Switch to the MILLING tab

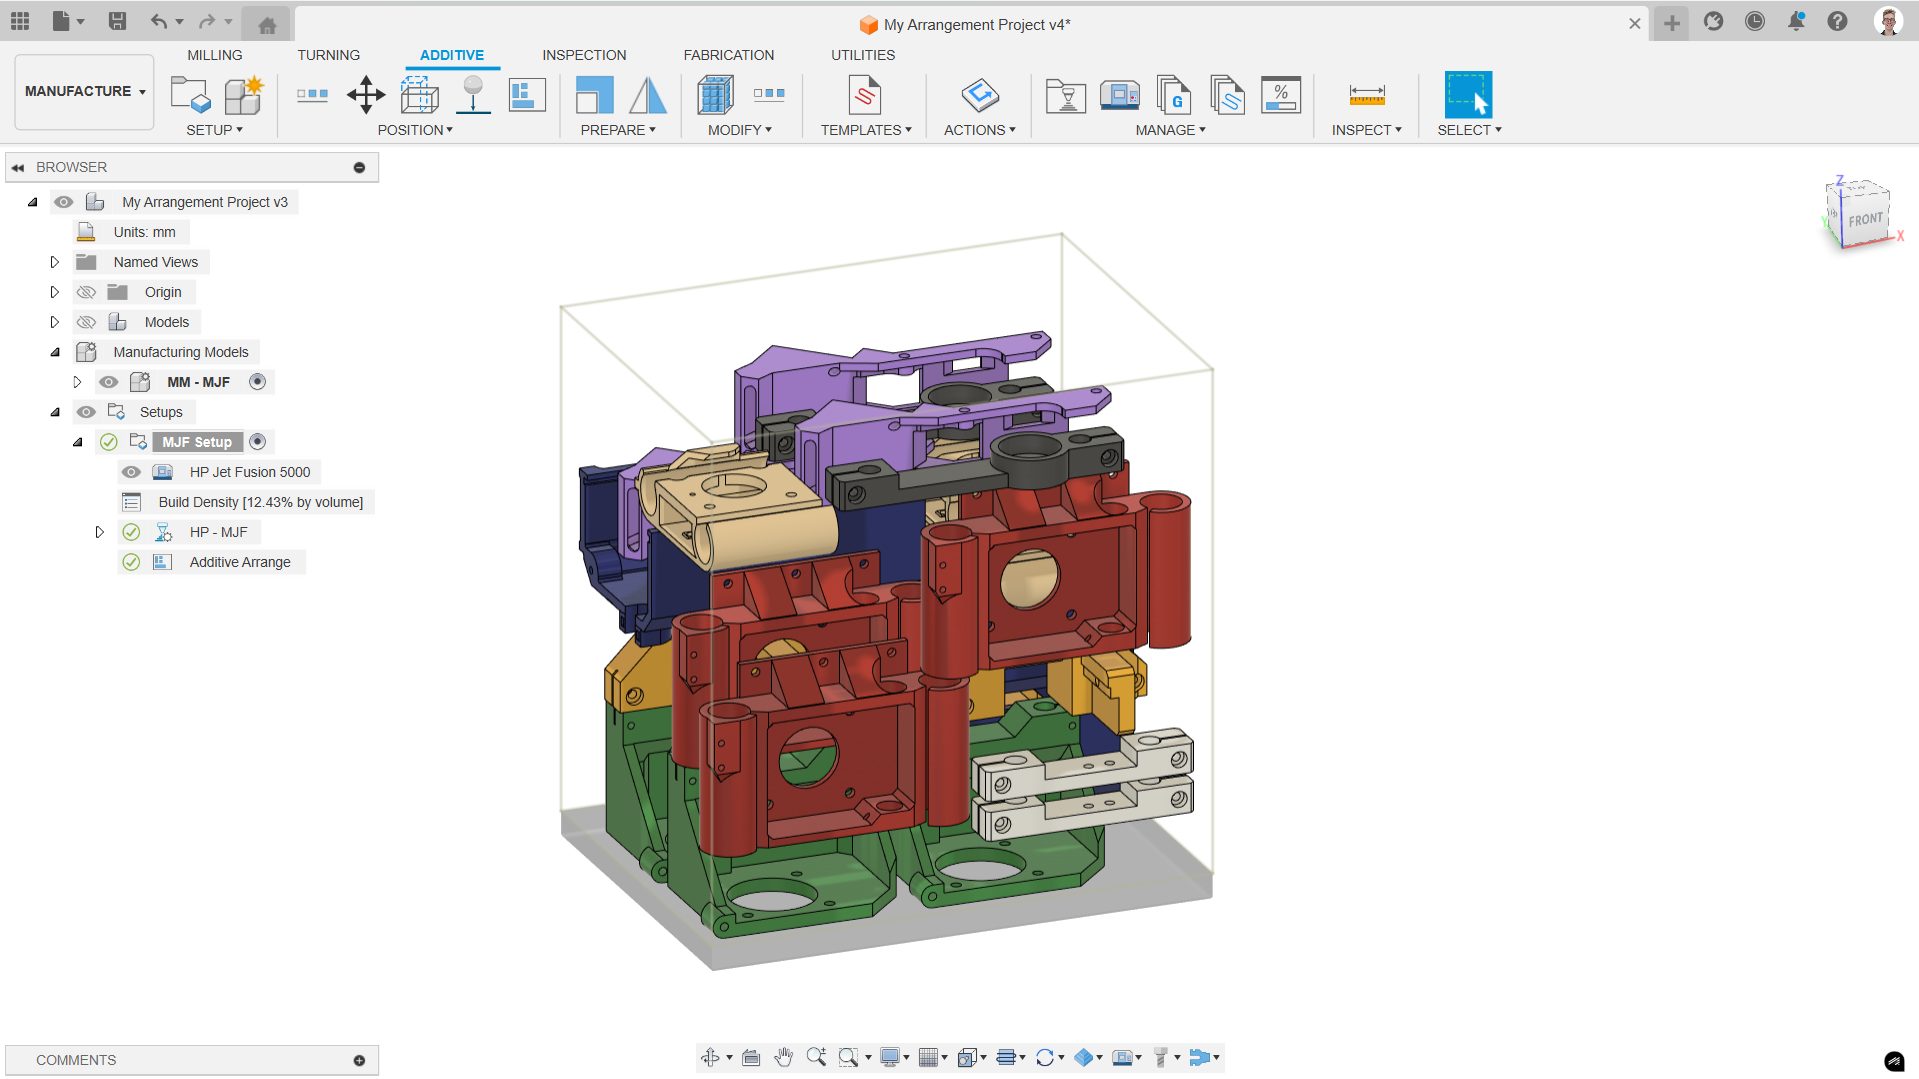click(x=214, y=55)
